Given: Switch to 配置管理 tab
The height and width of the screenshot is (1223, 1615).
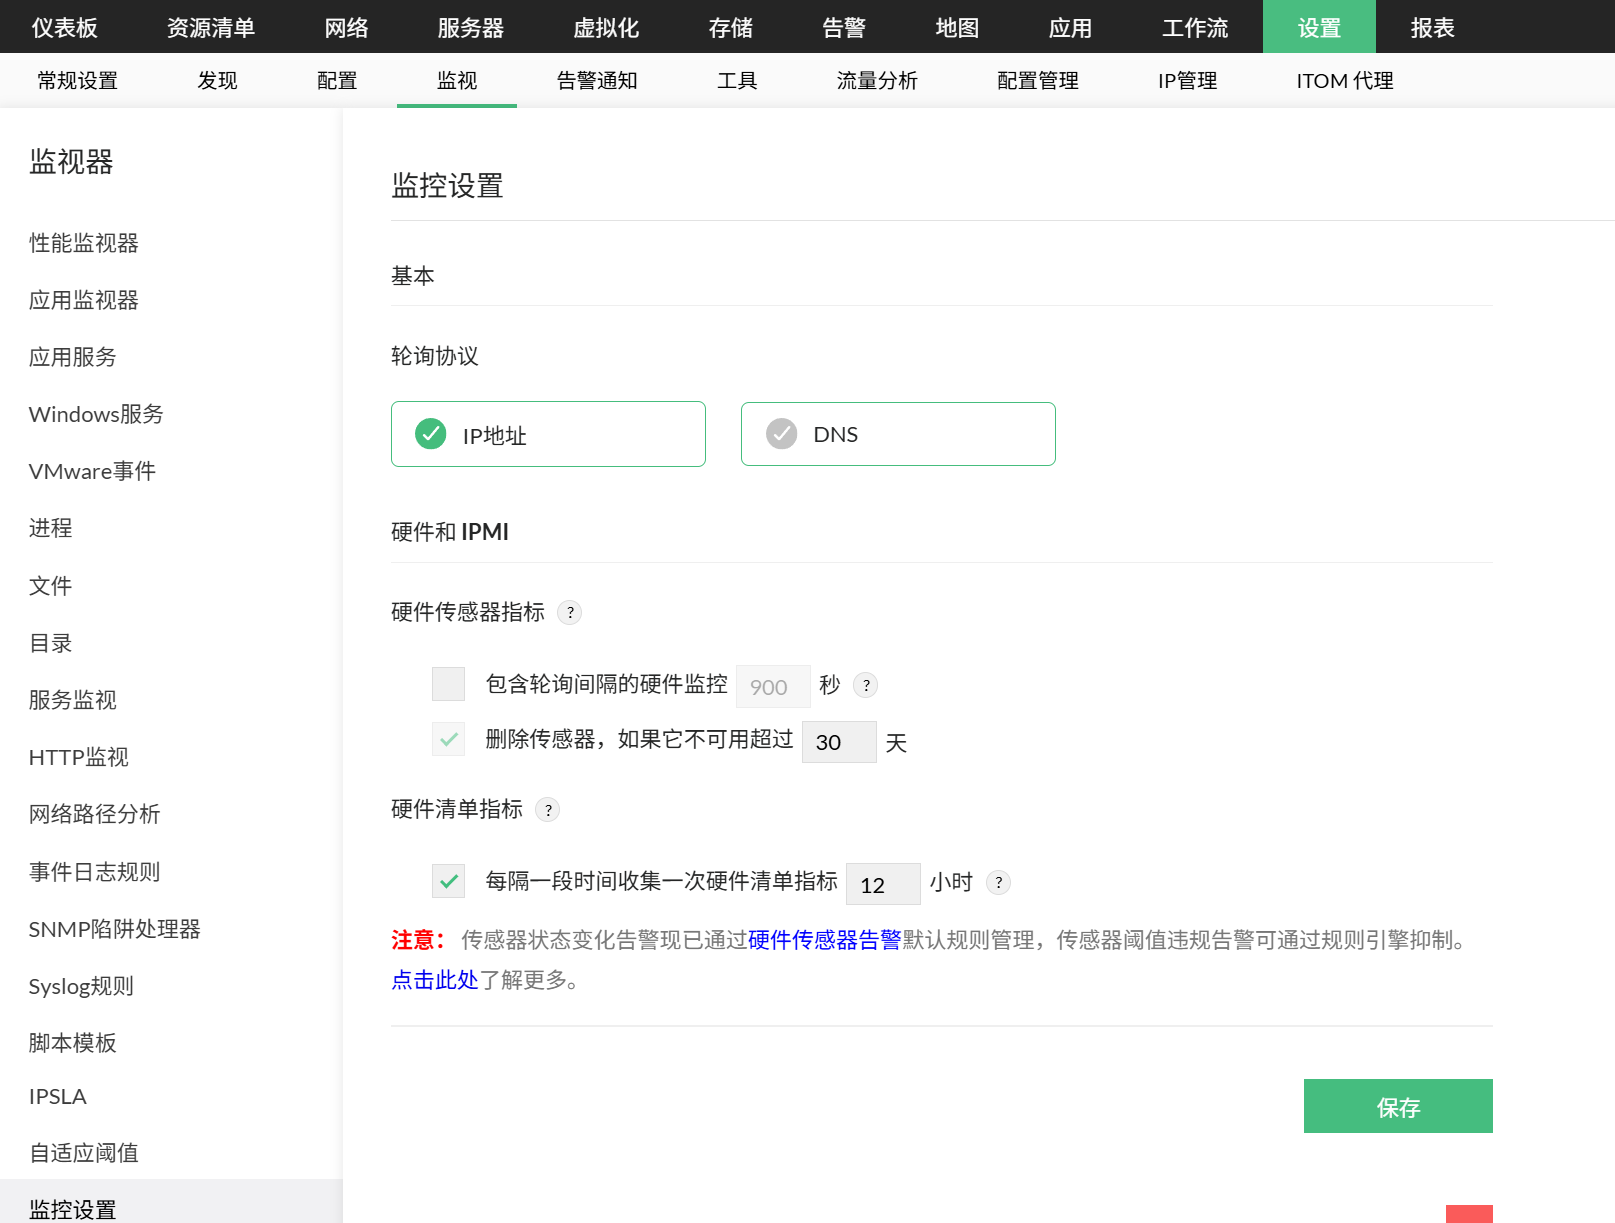Looking at the screenshot, I should [x=1037, y=80].
